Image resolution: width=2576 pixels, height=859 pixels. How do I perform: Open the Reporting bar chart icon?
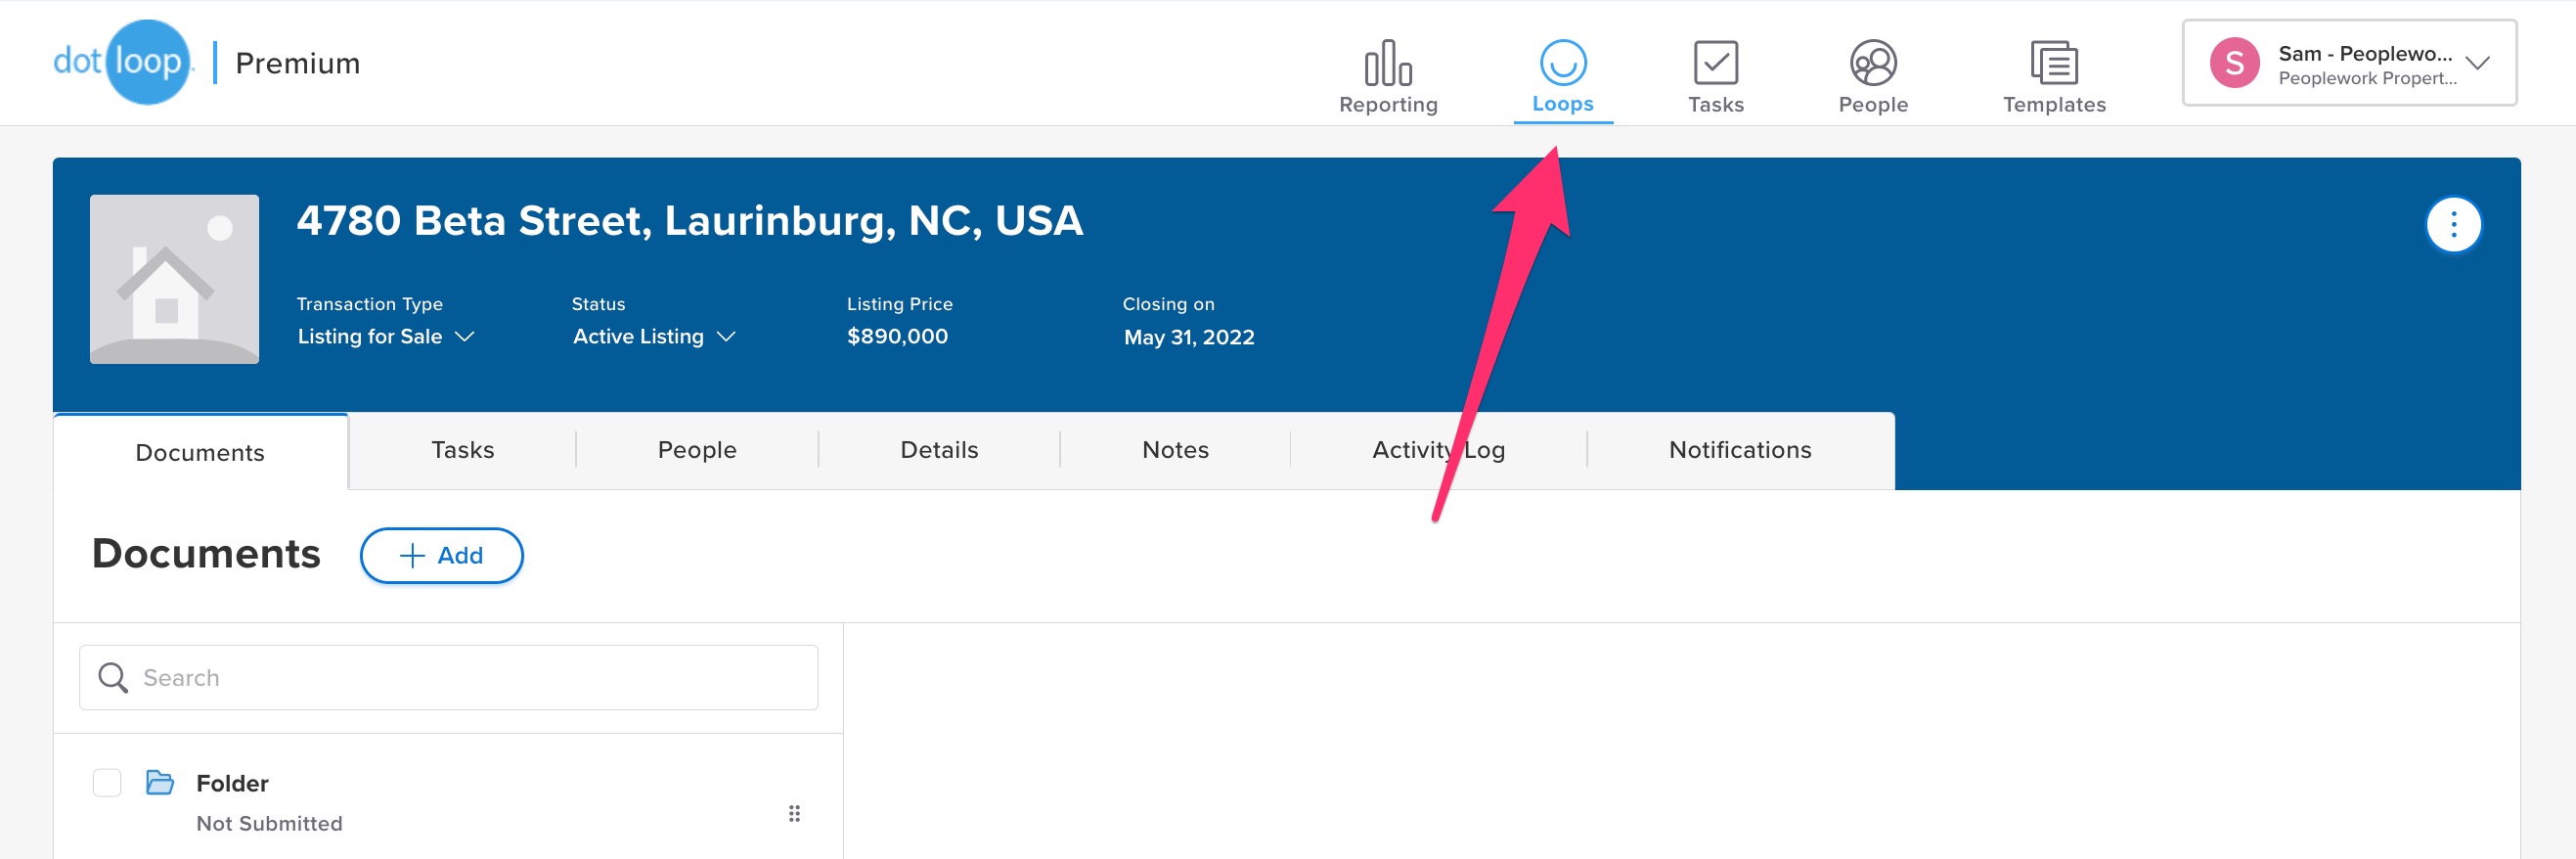1387,64
